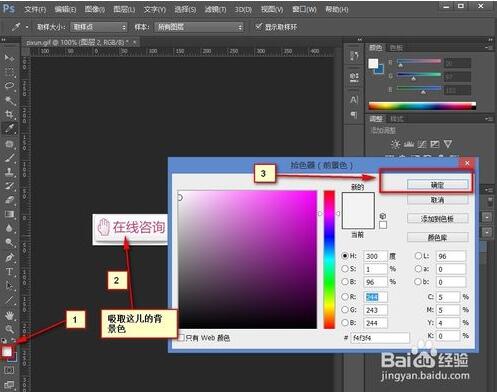Select the Lasso tool
Screen dimensions: 497x392
(9, 86)
